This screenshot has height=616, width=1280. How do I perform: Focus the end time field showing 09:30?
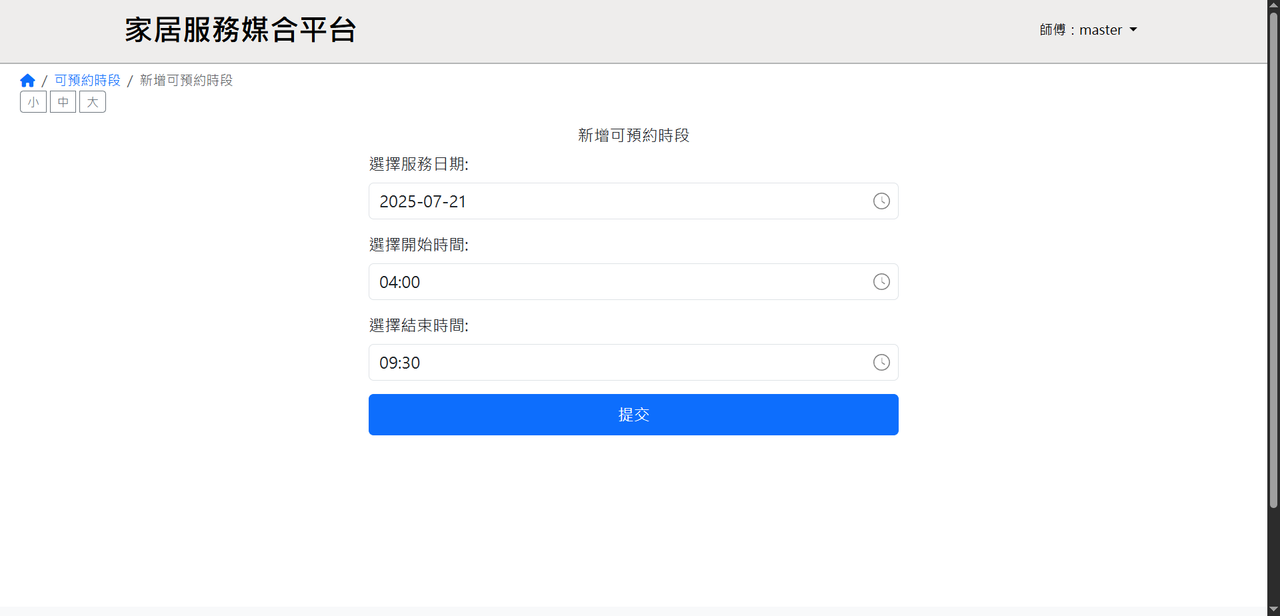[x=633, y=363]
